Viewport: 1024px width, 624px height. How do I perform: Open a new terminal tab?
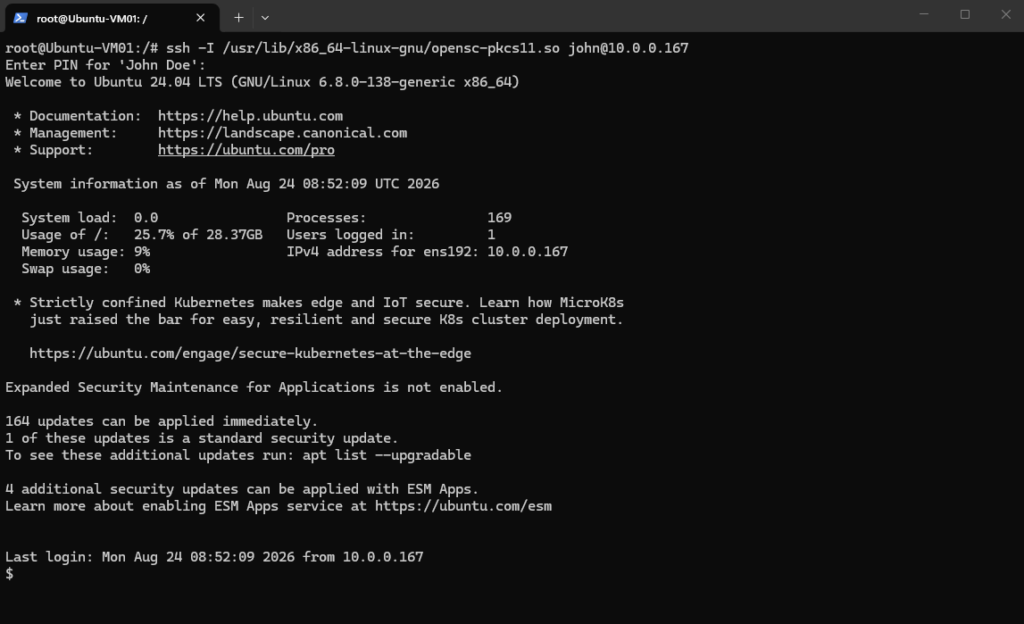coord(238,18)
